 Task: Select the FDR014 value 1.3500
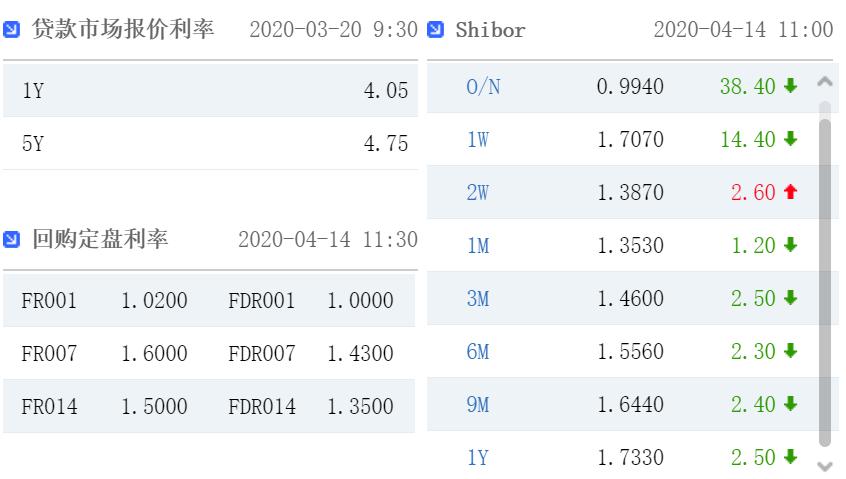pos(360,407)
